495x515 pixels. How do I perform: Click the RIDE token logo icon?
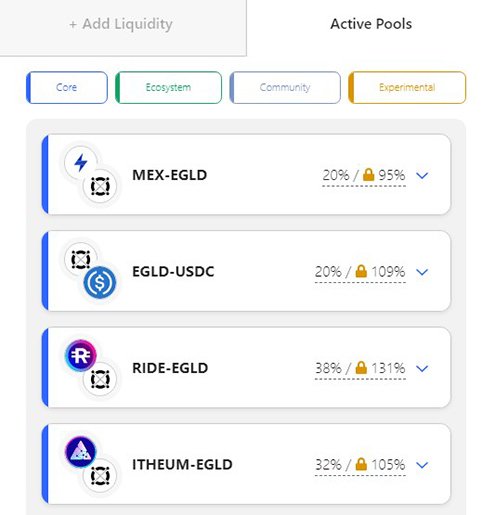coord(81,356)
